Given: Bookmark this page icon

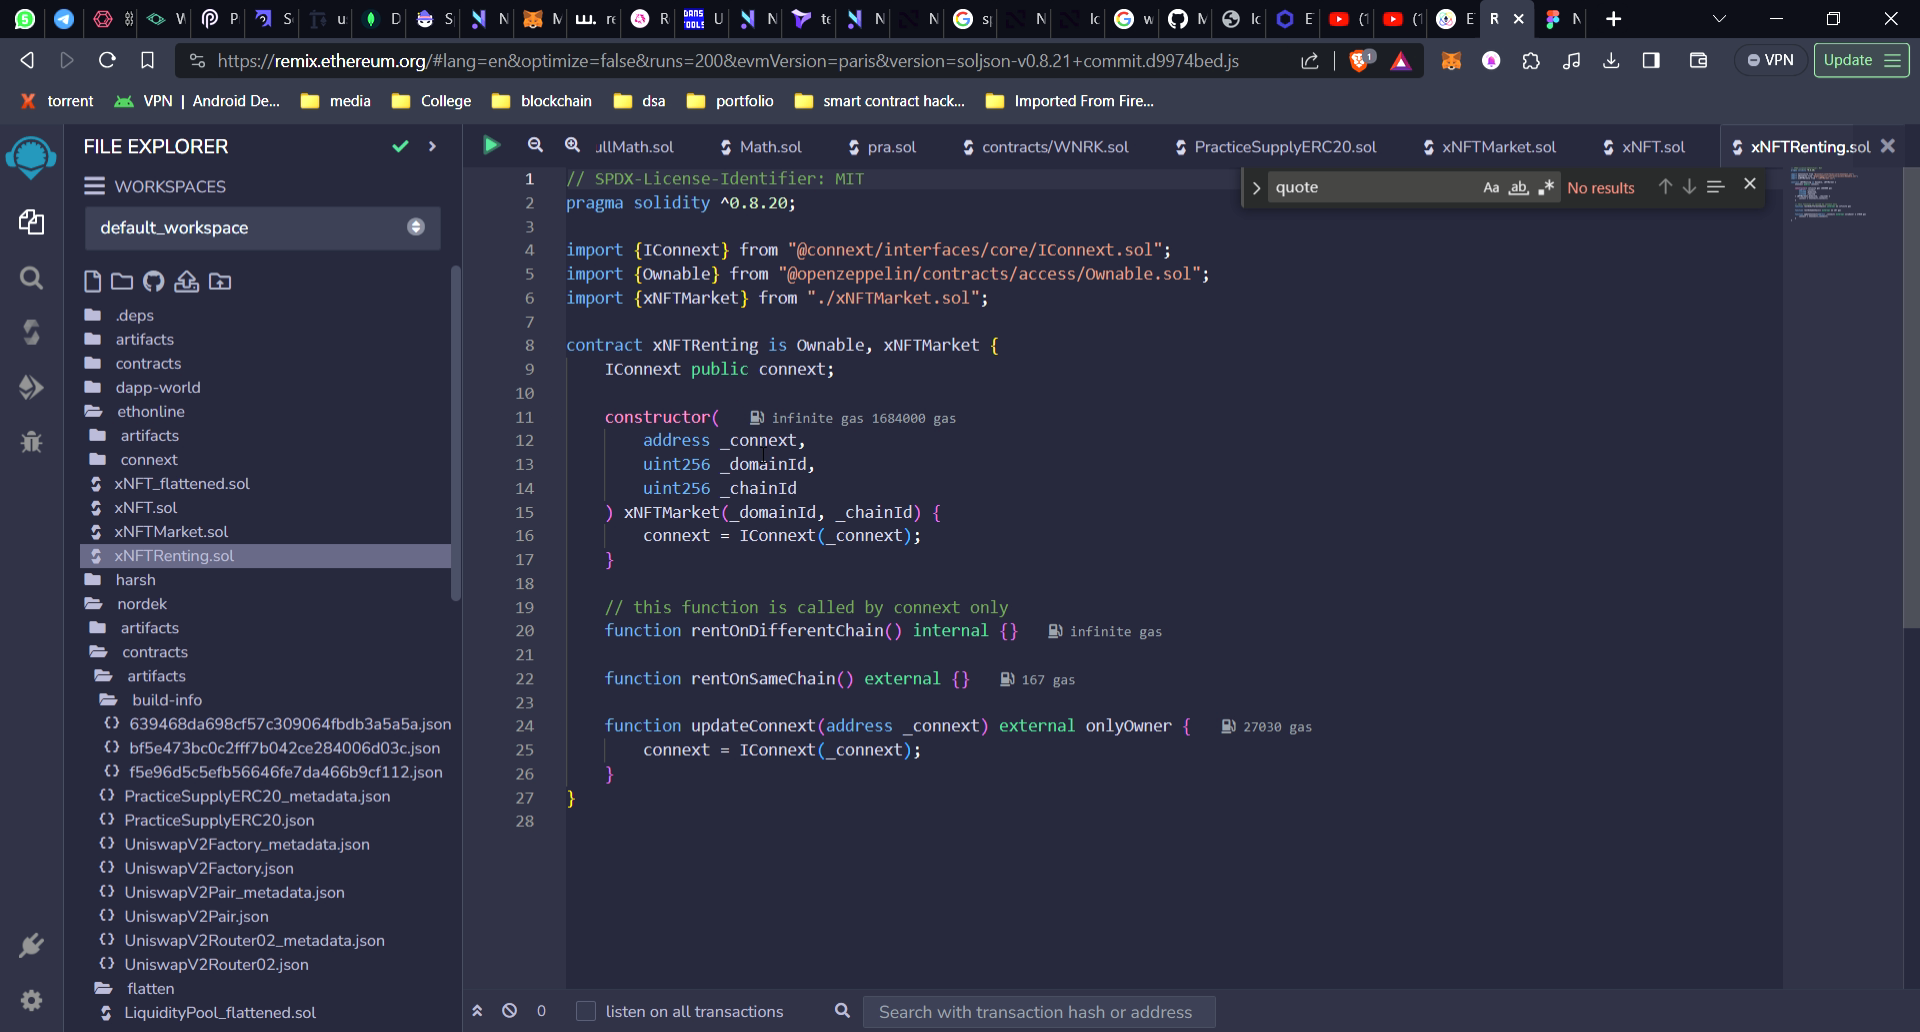Looking at the screenshot, I should (x=147, y=60).
